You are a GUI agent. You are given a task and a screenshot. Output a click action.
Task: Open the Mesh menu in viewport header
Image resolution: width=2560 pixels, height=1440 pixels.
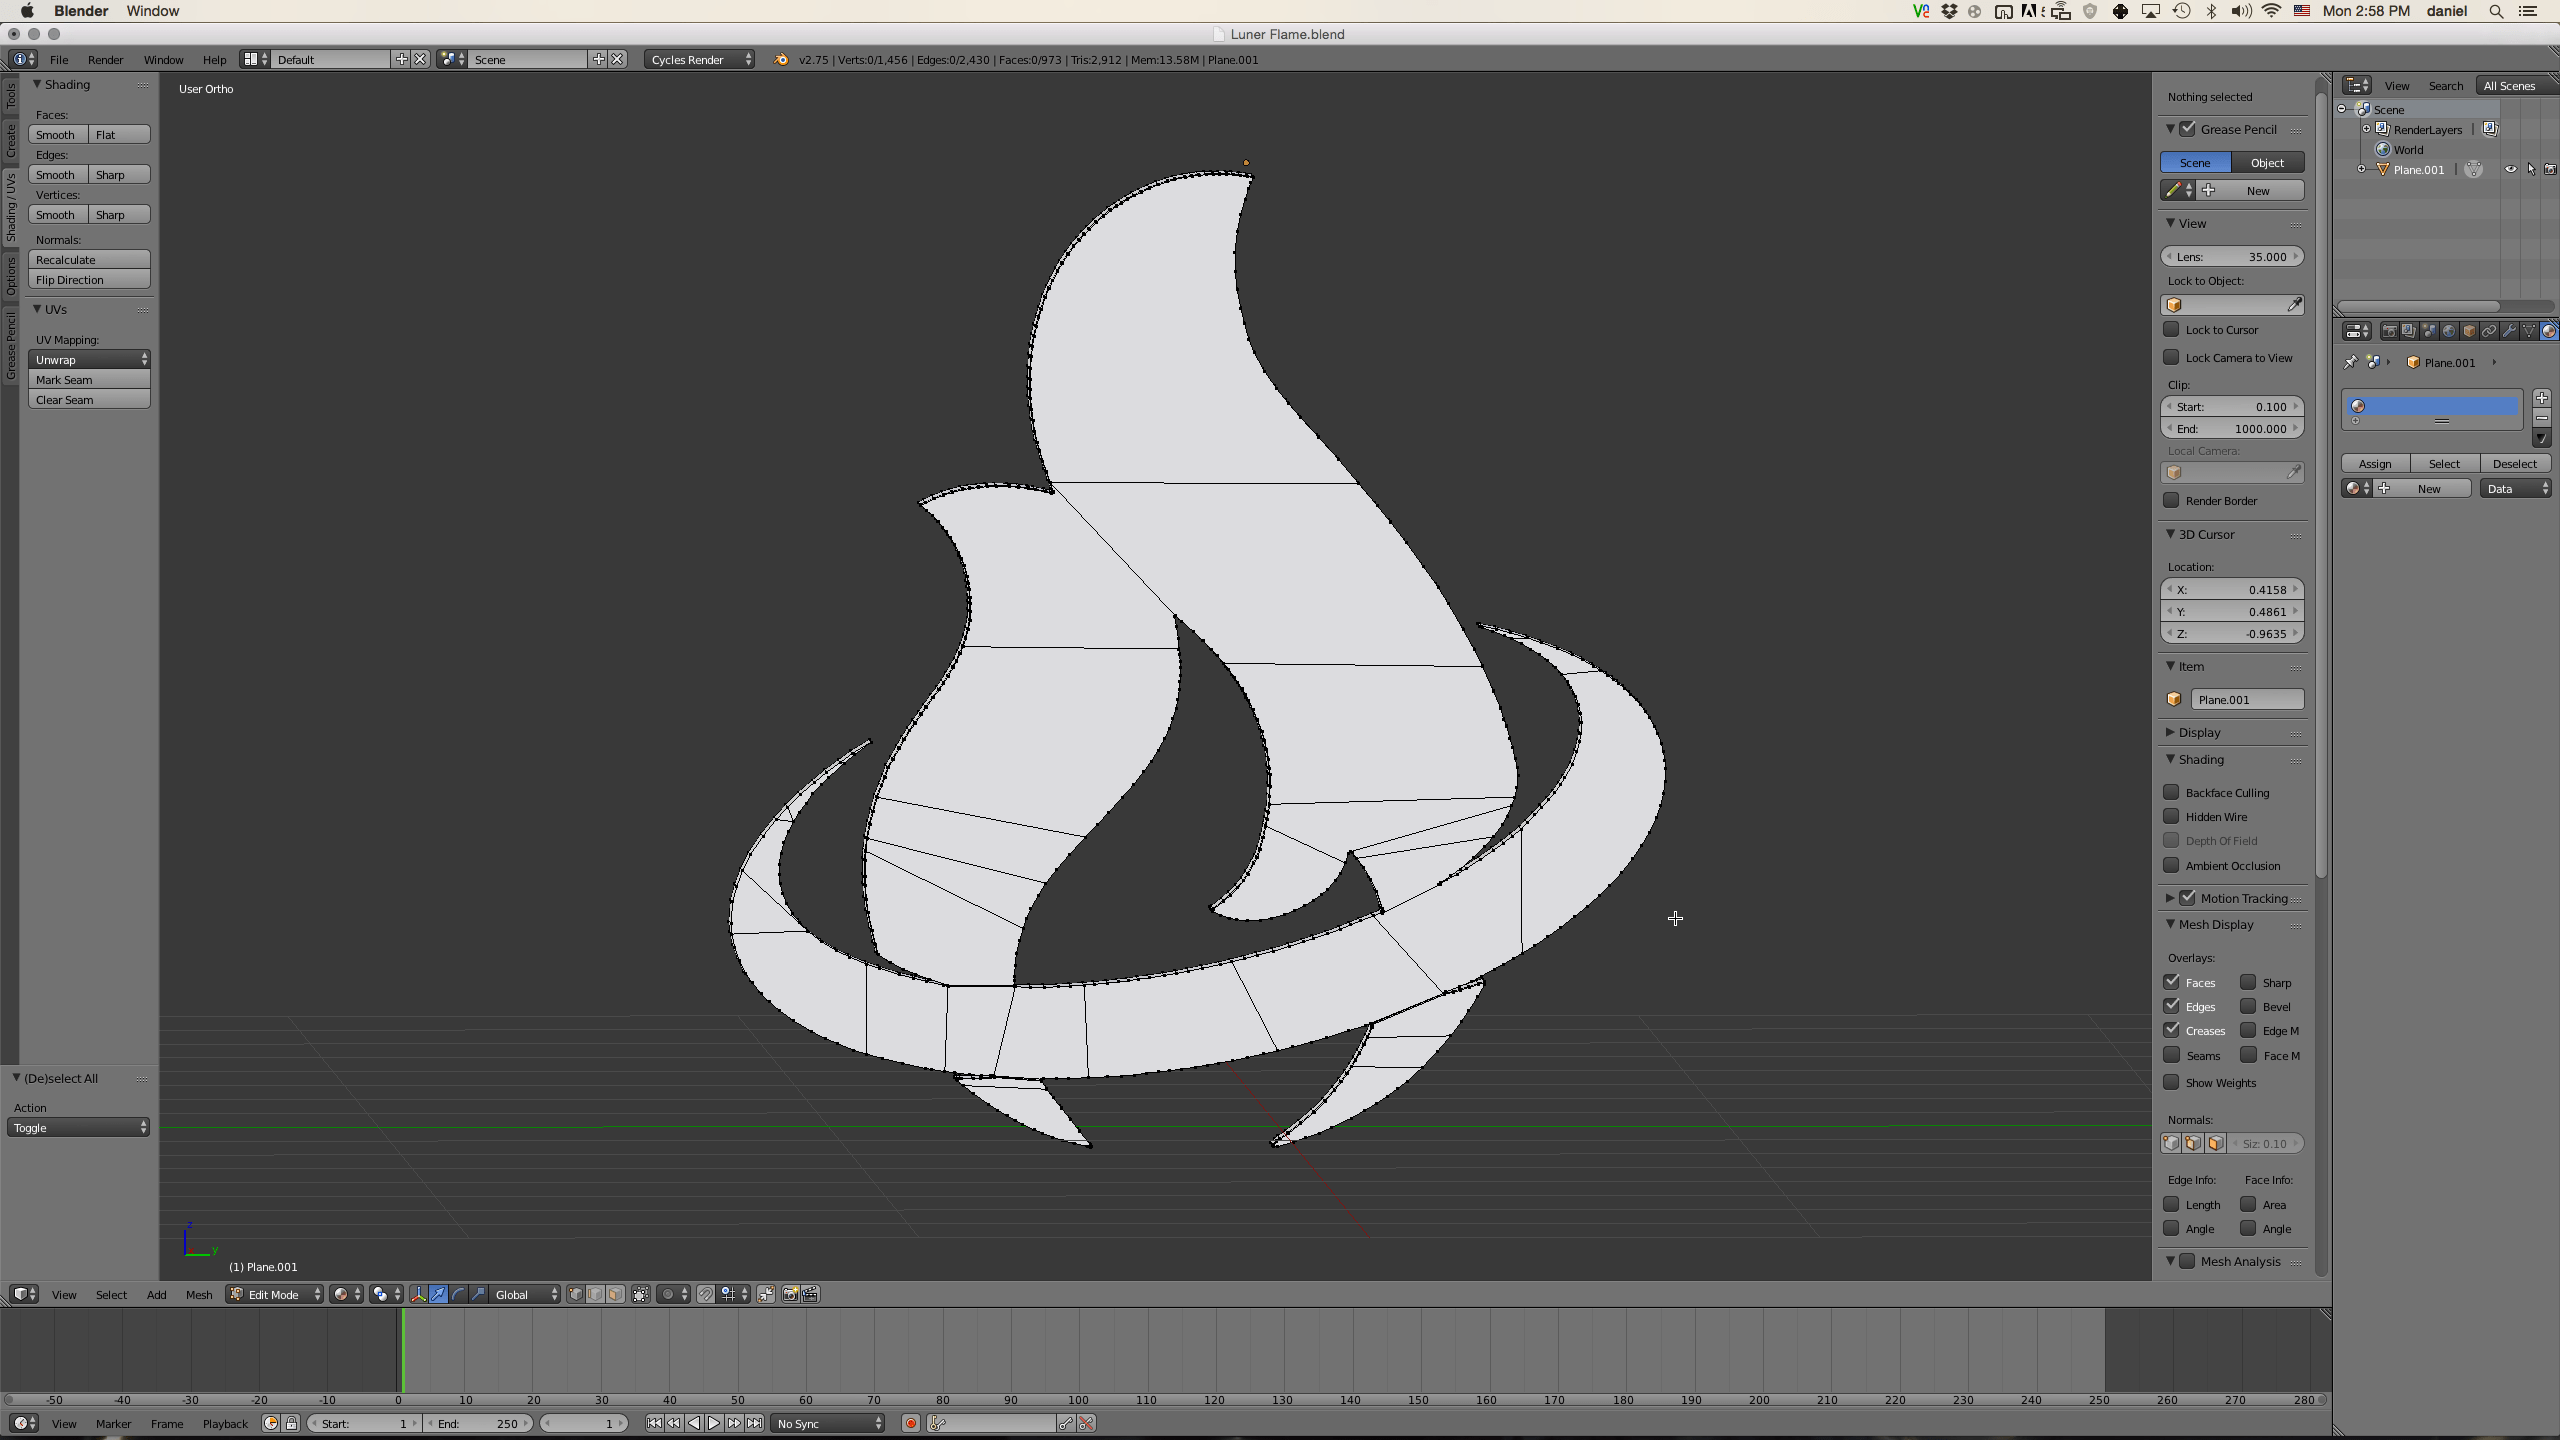[198, 1294]
